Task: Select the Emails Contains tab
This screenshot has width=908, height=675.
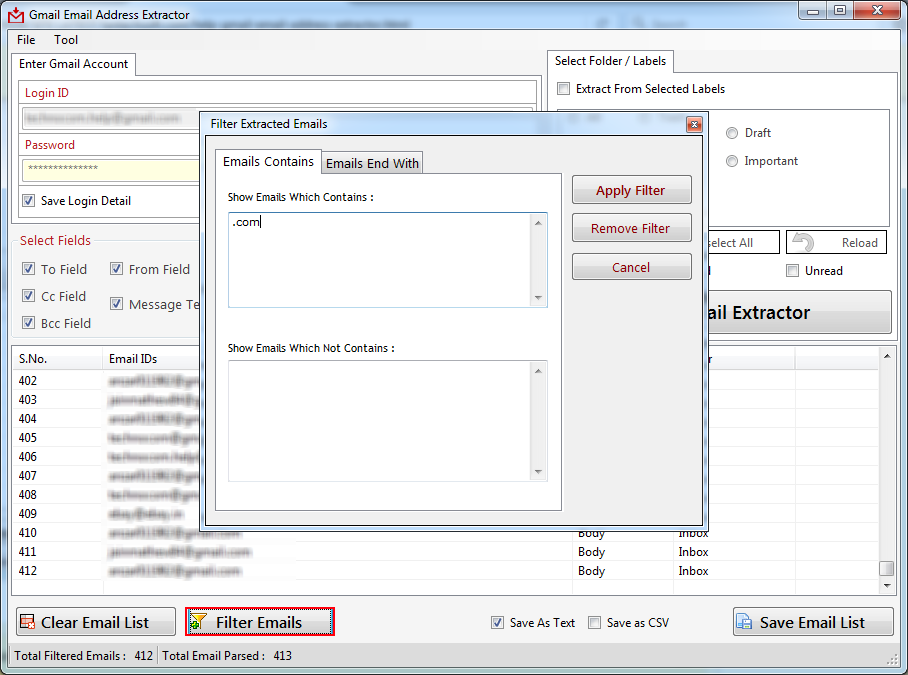Action: pyautogui.click(x=268, y=162)
